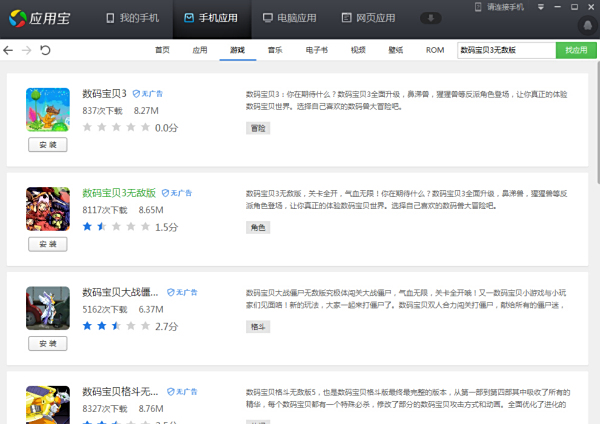This screenshot has width=600, height=424.
Task: Select the 游戏 category
Action: pos(237,50)
